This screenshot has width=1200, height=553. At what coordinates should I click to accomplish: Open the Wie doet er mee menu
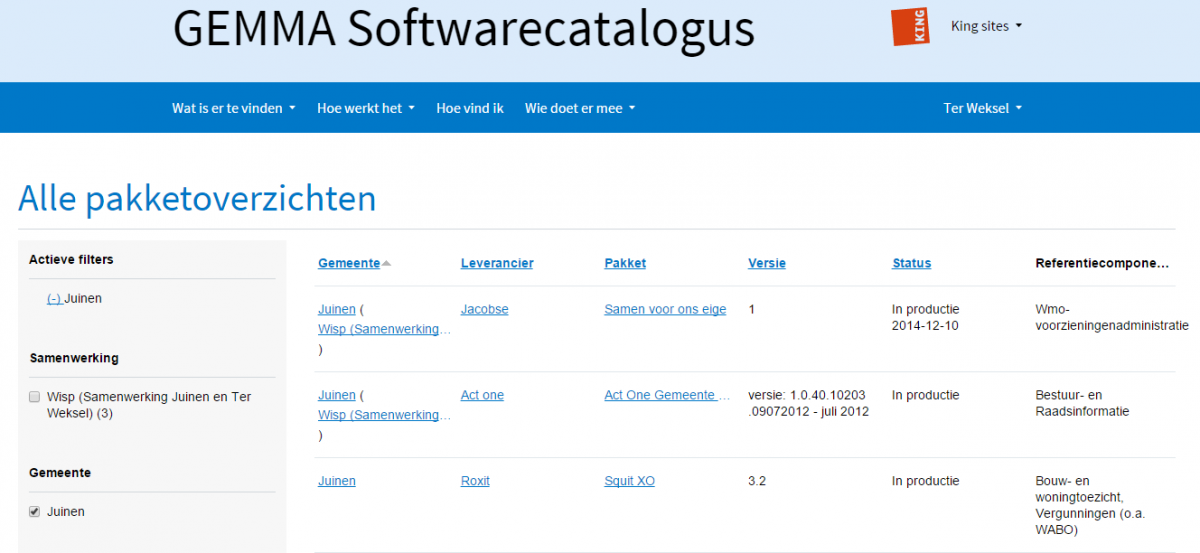(580, 108)
